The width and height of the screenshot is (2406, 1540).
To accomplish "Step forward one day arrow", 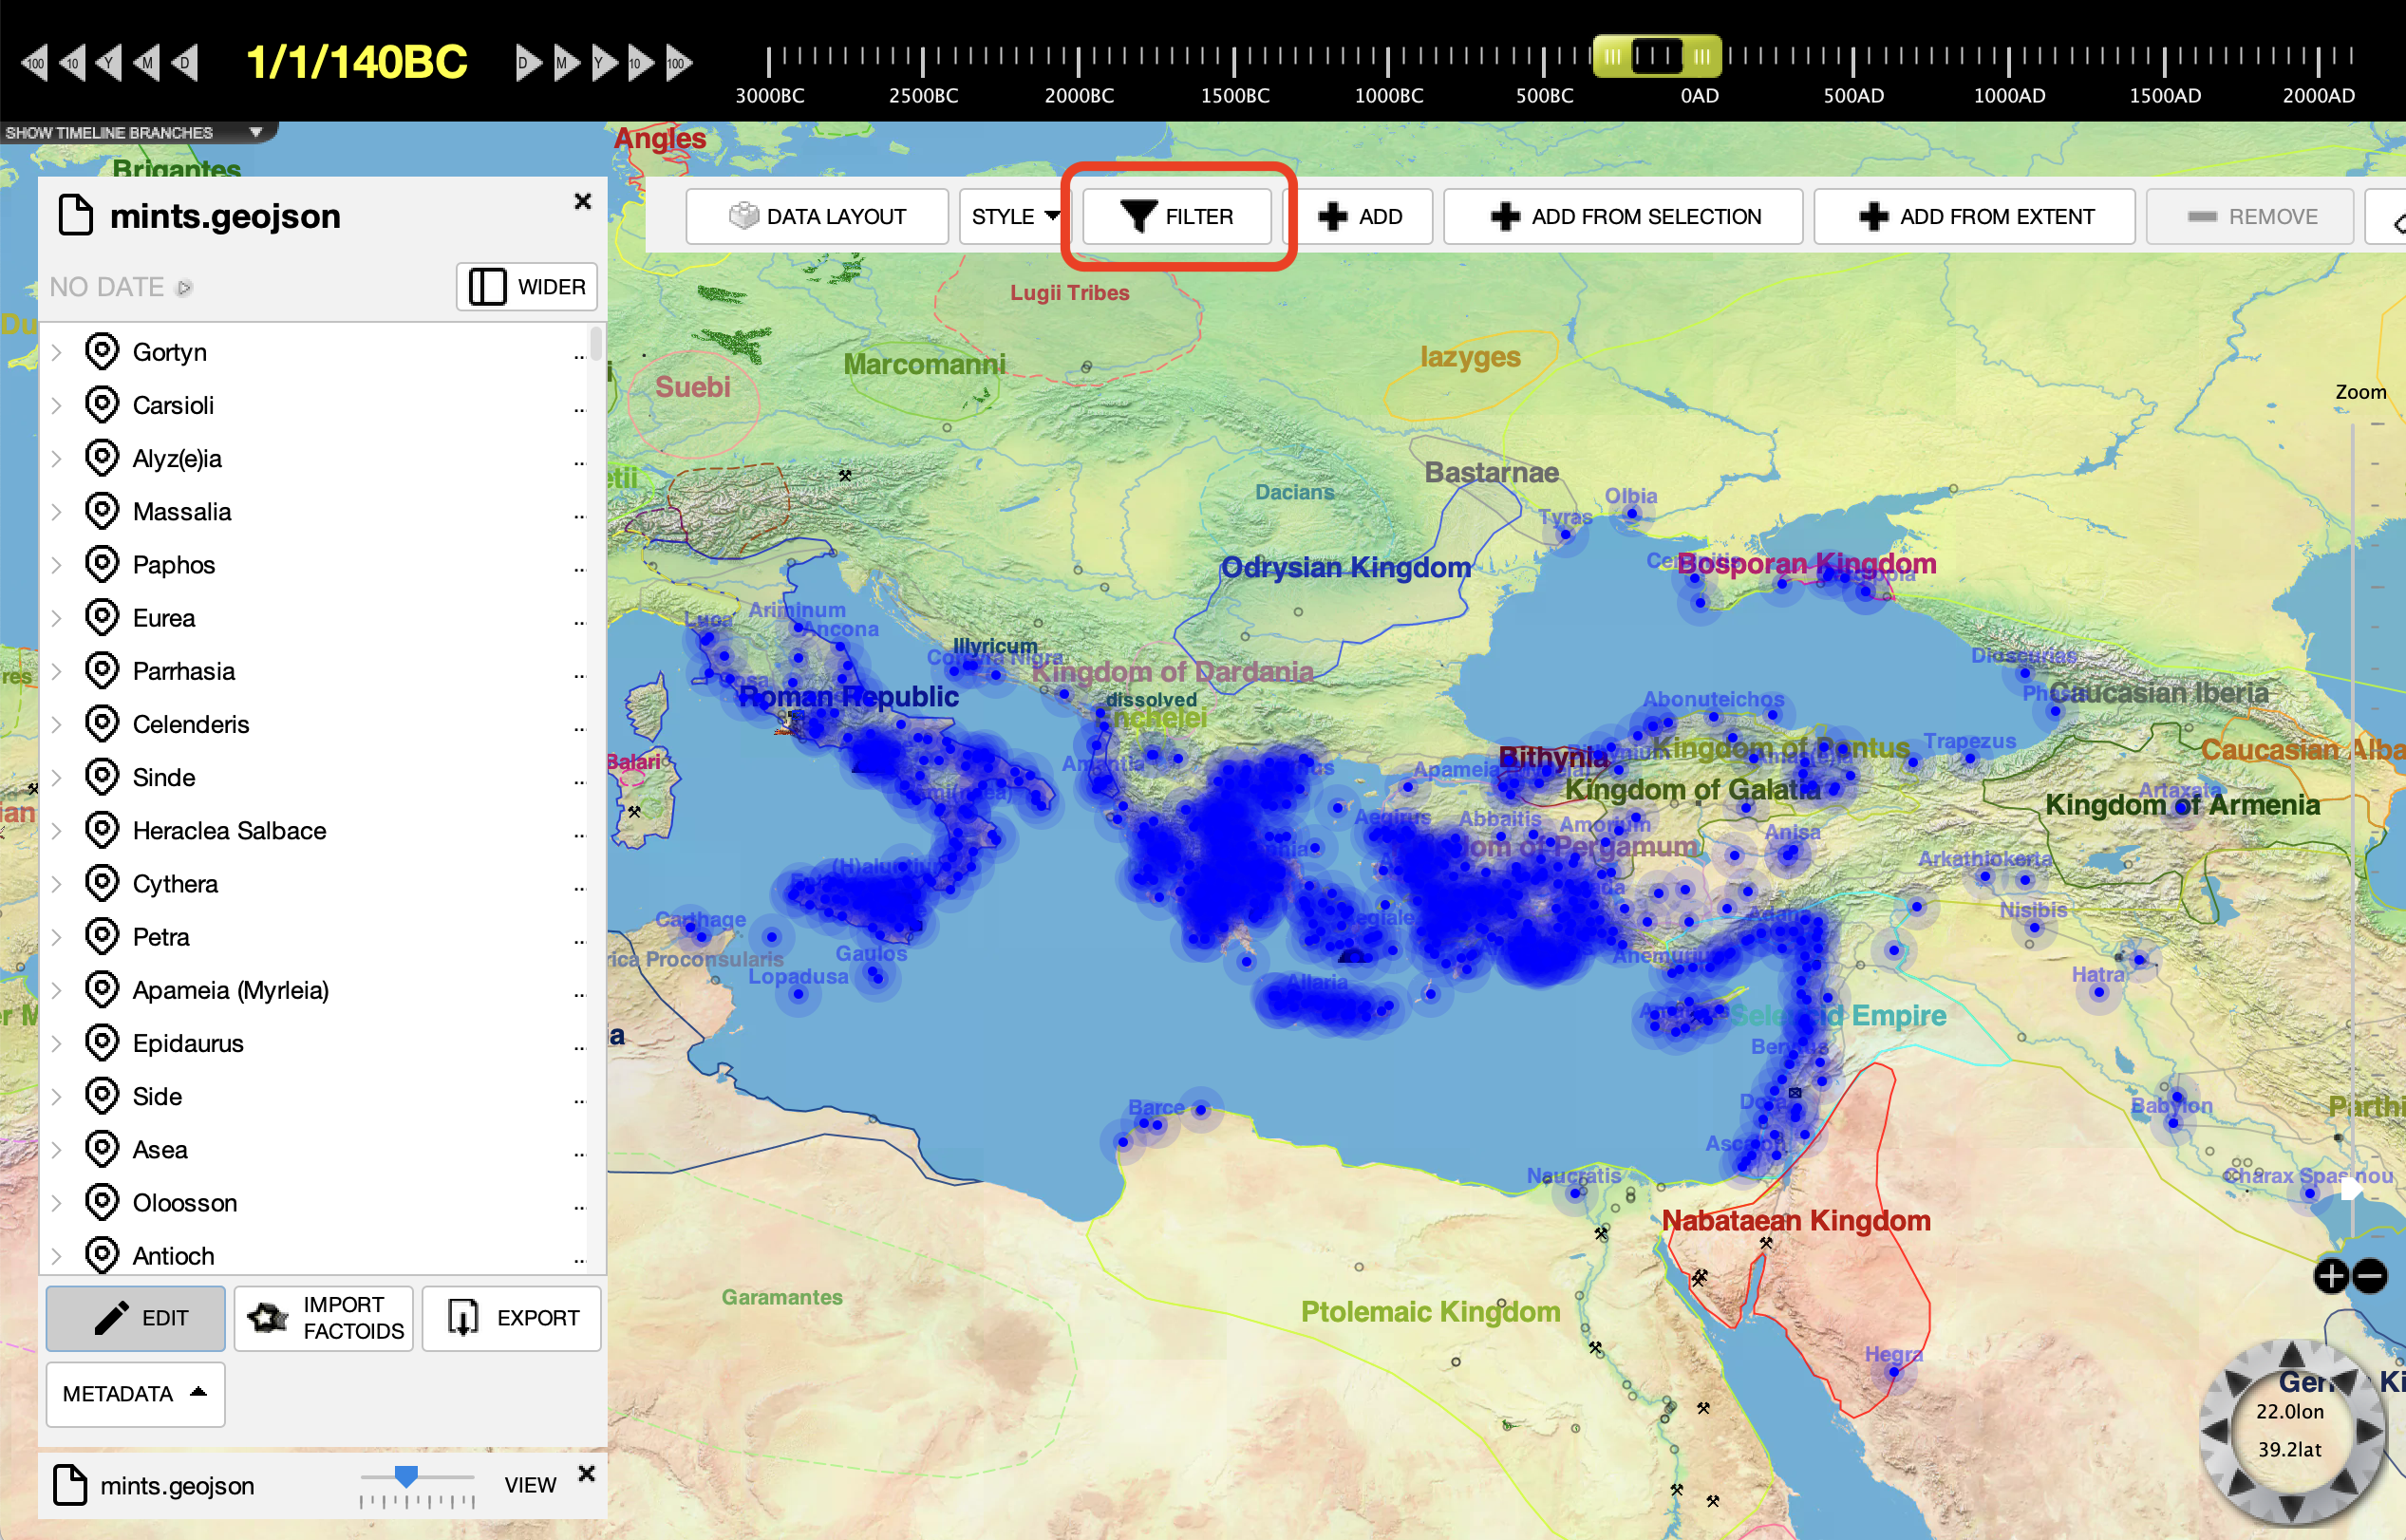I will point(526,63).
